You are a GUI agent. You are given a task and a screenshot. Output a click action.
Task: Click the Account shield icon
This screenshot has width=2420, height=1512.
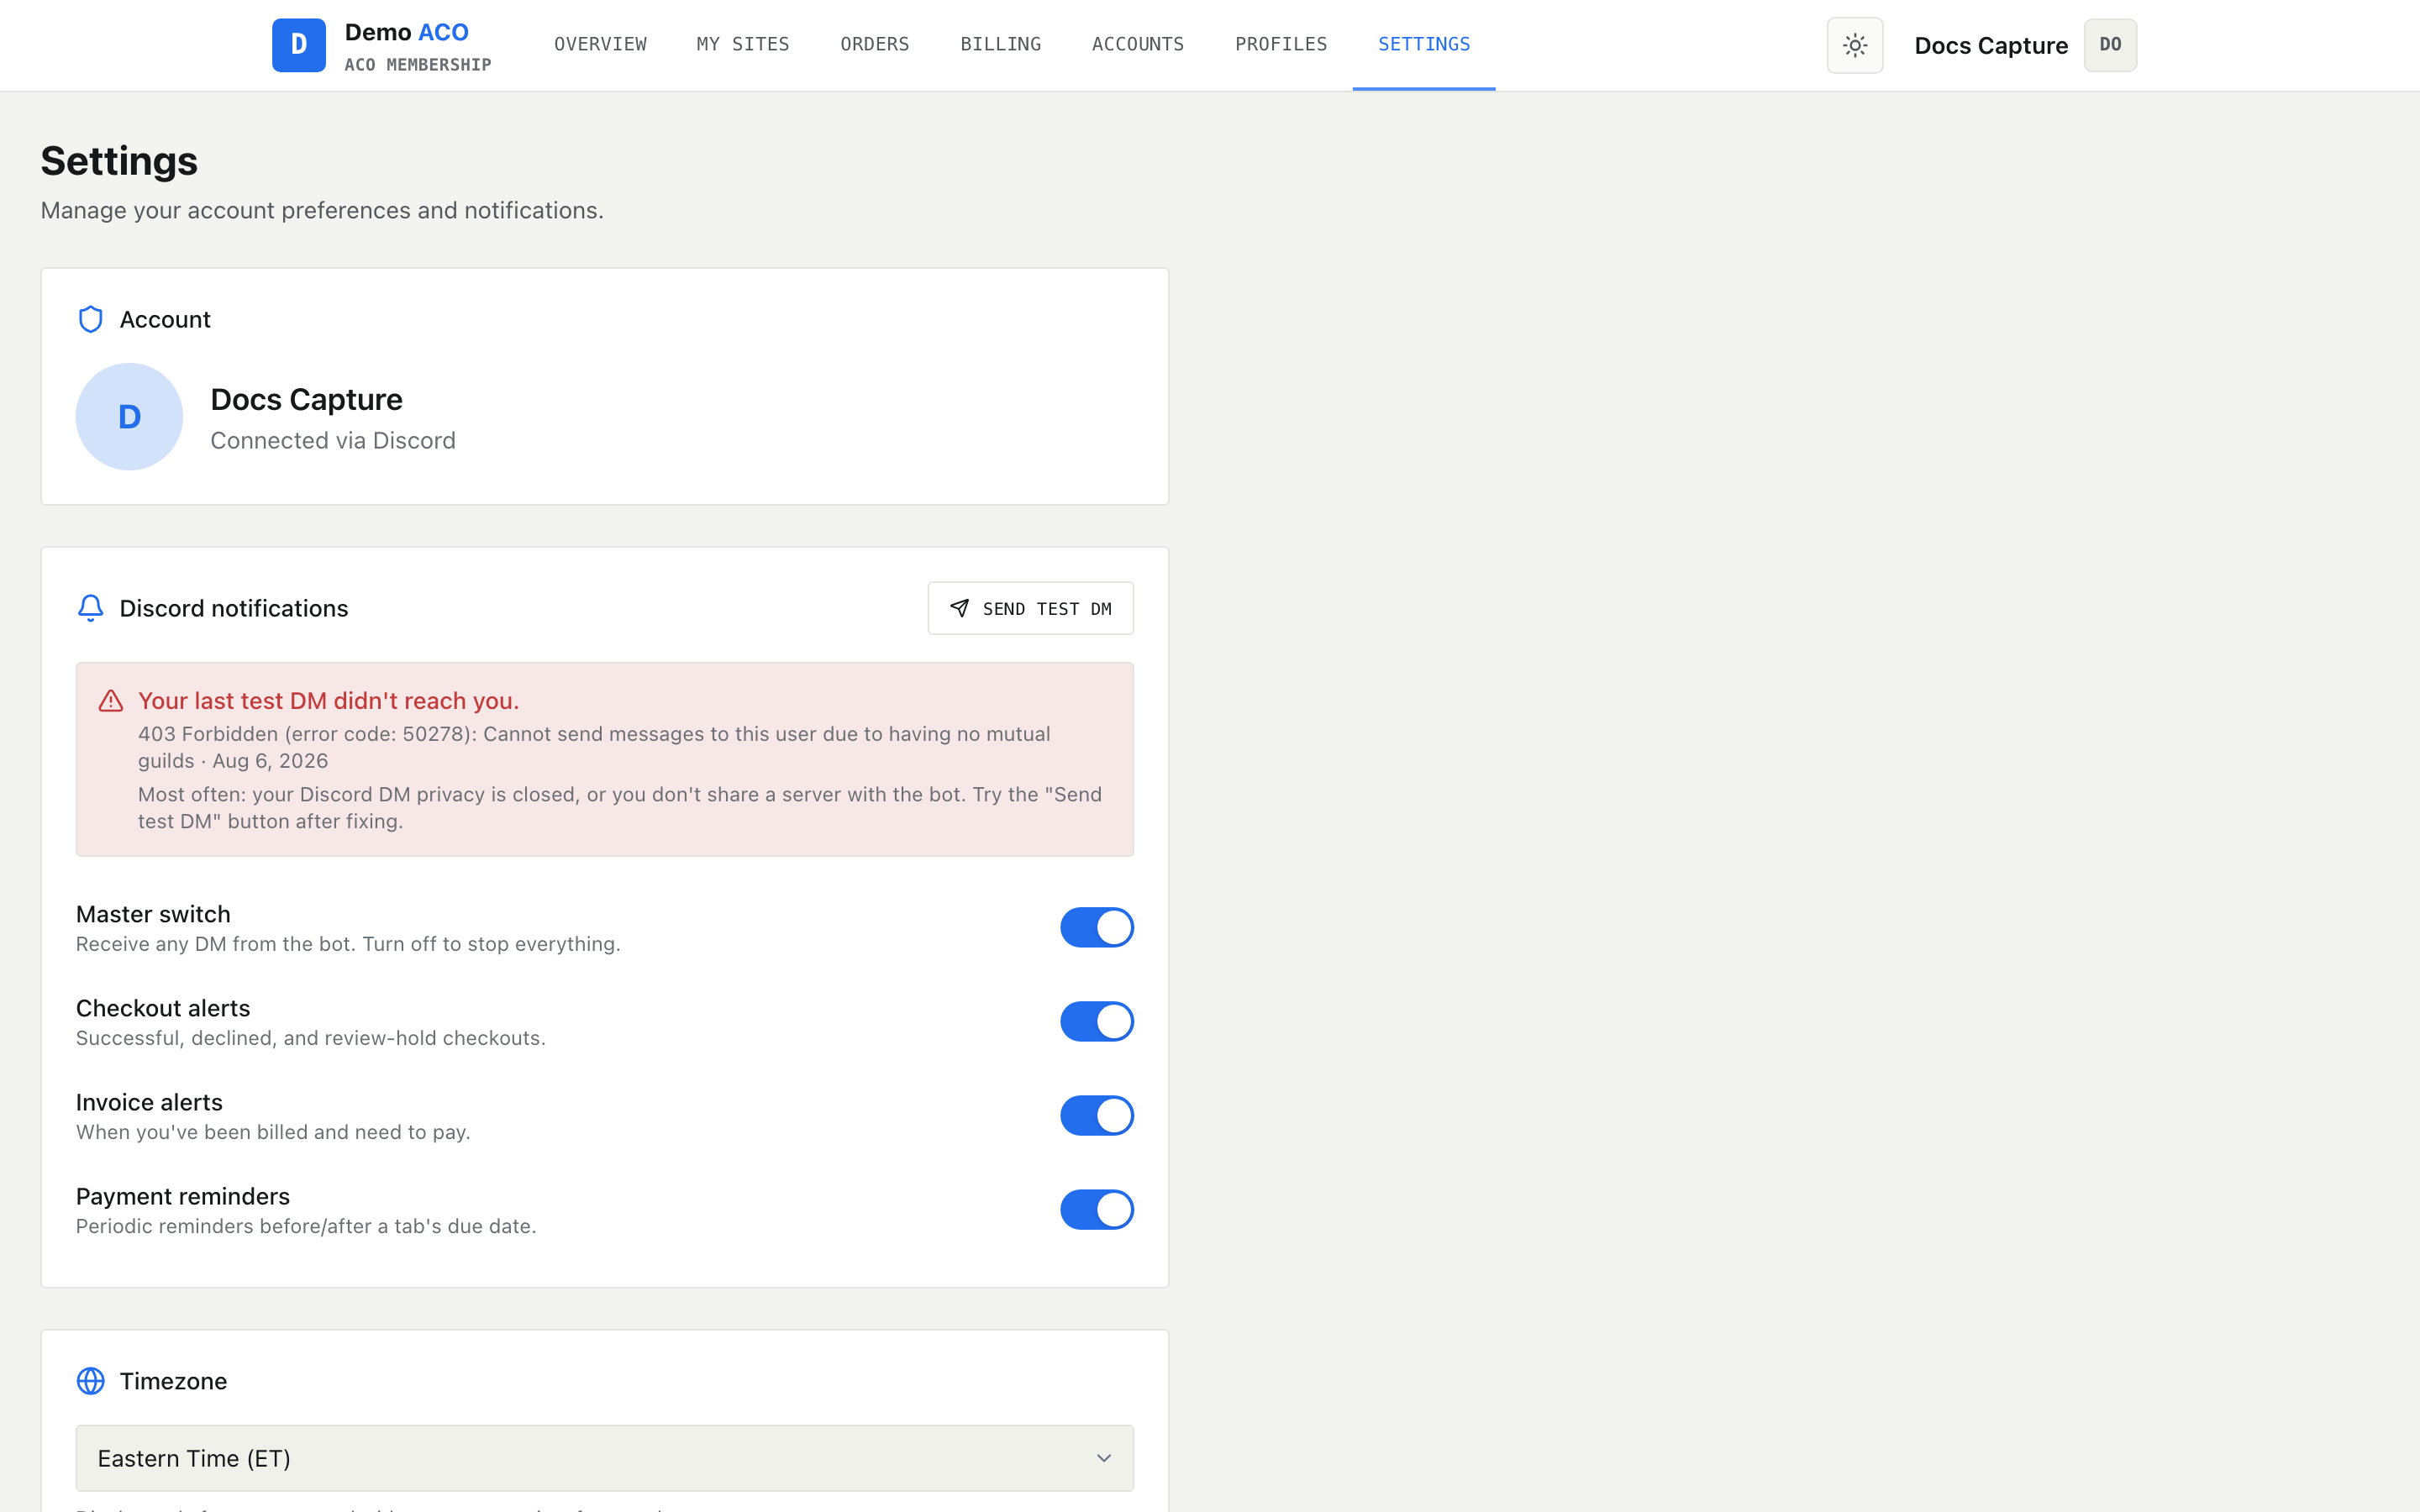point(91,319)
